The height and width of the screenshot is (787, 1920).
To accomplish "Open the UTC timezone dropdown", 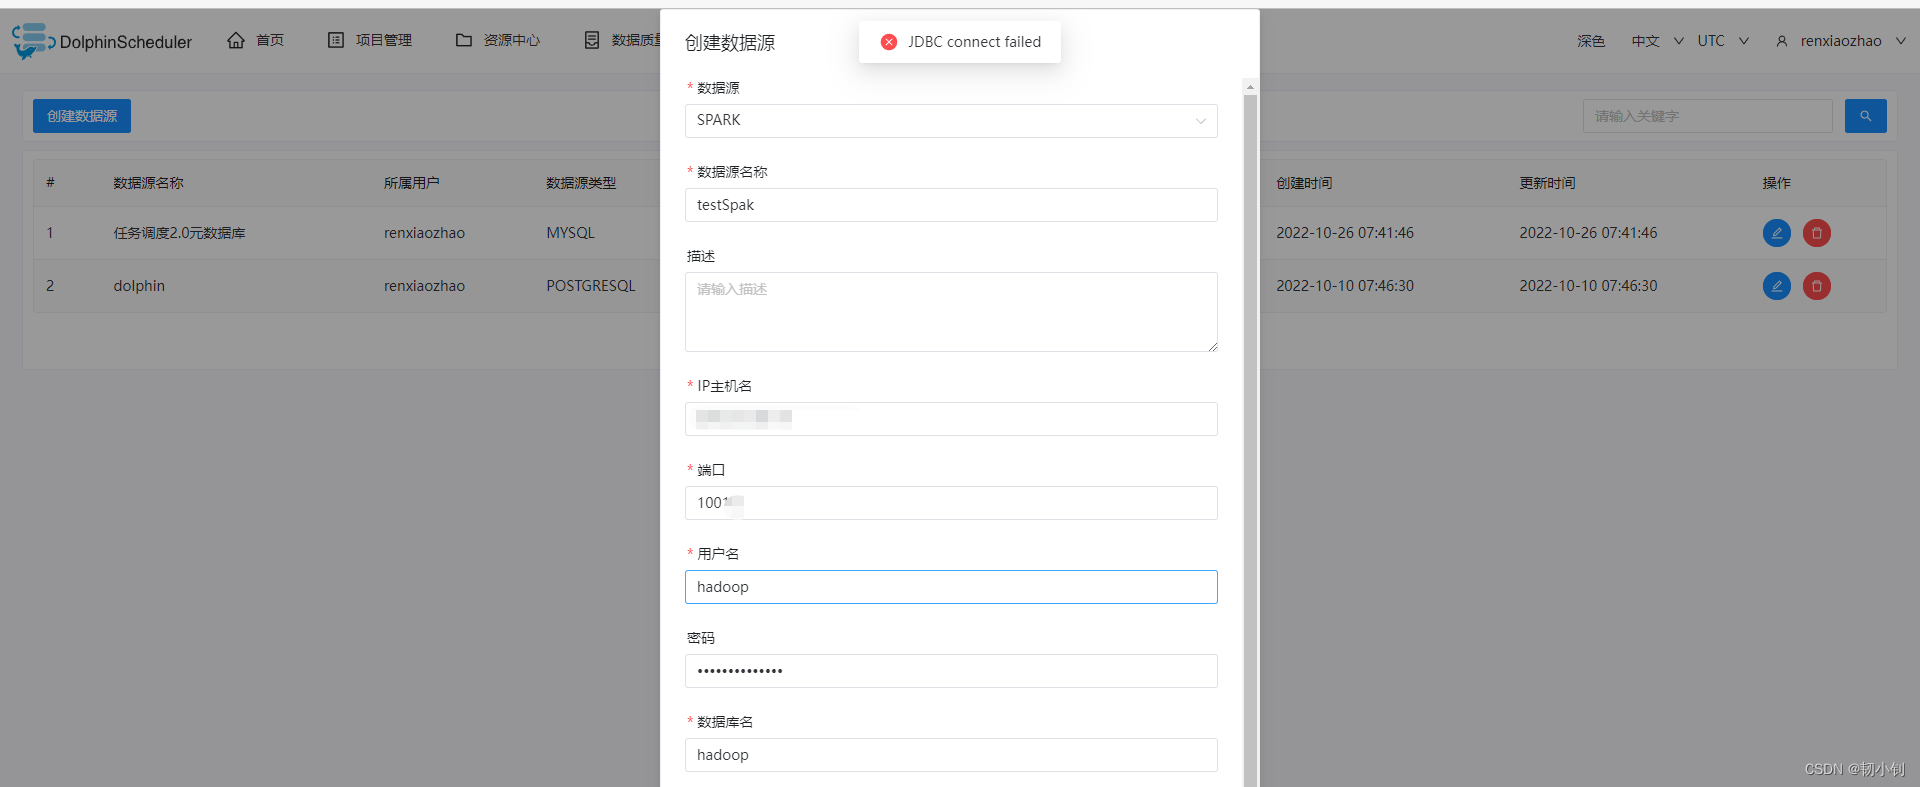I will [1723, 41].
